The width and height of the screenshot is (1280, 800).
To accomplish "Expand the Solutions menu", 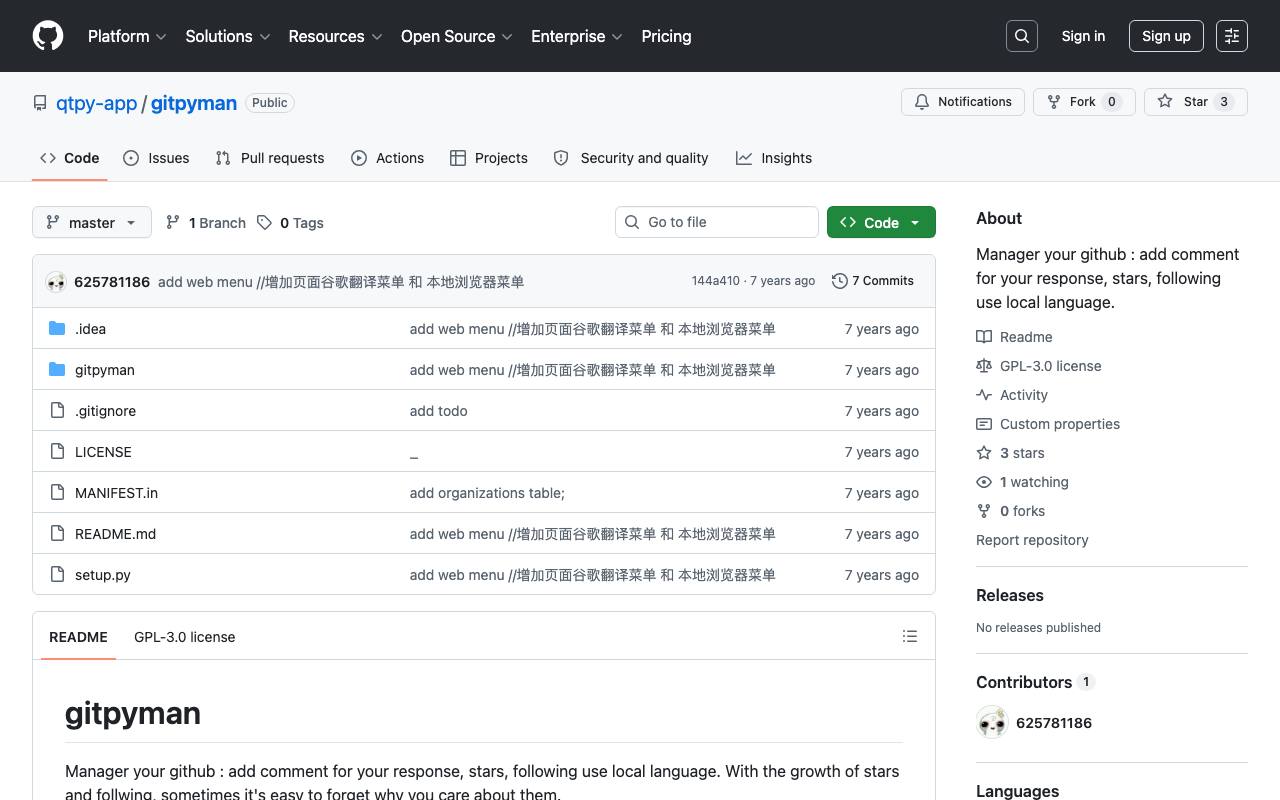I will 228,36.
